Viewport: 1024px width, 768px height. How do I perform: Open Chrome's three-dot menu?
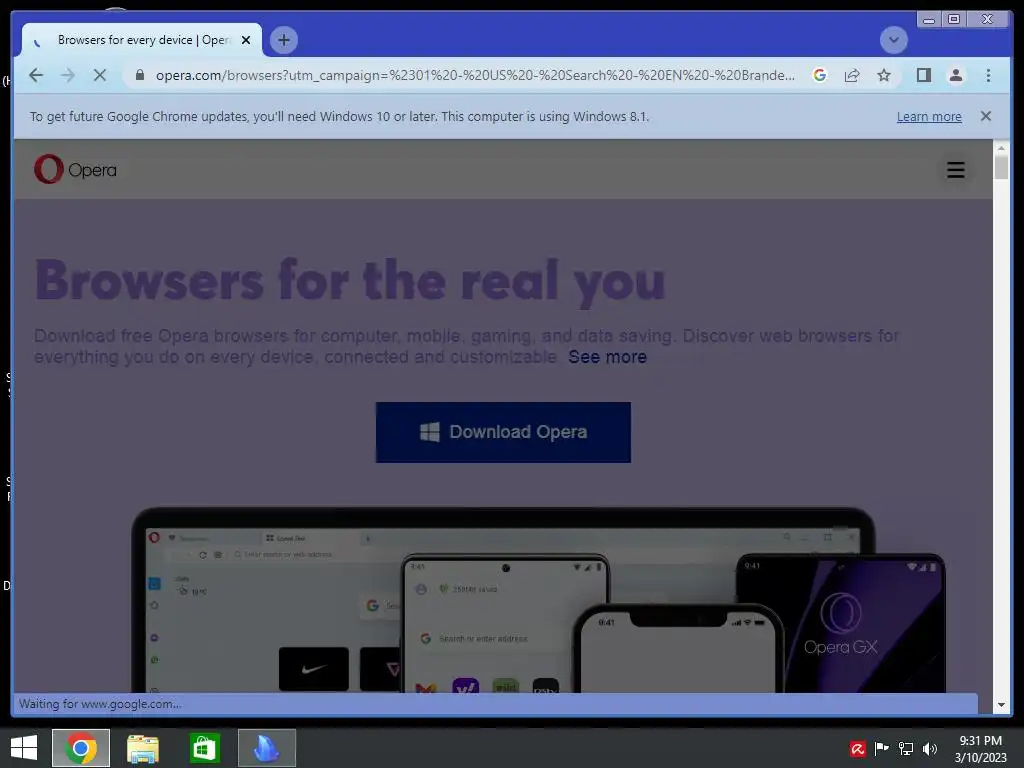[988, 75]
